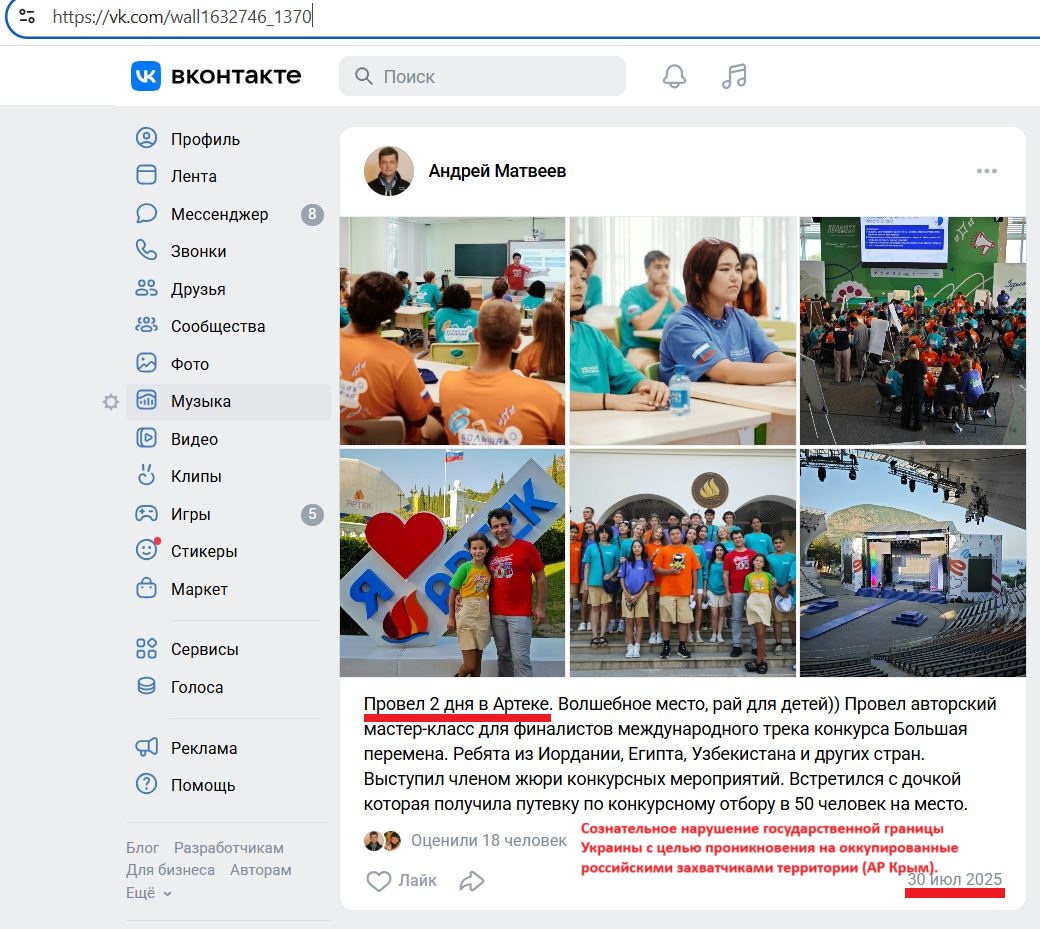
Task: Open the three-dot post options menu
Action: [x=986, y=171]
